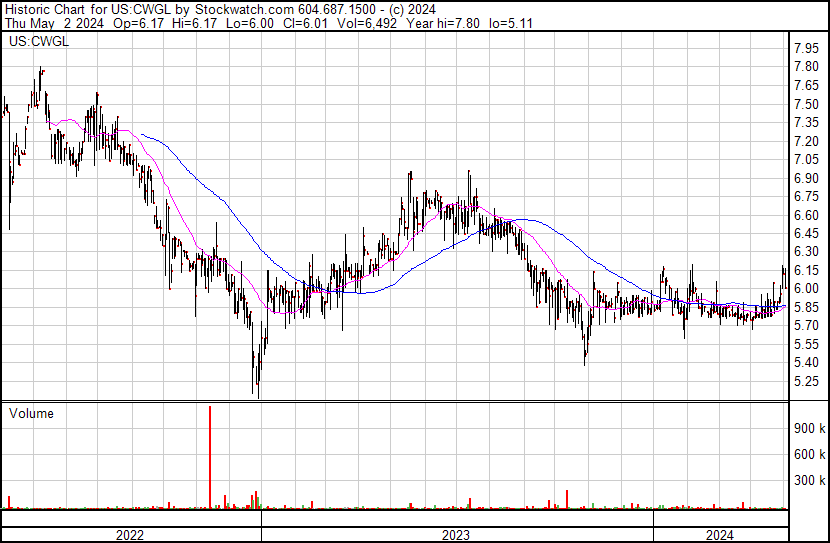Click the 6.15 price axis label
830x543 pixels.
[807, 270]
